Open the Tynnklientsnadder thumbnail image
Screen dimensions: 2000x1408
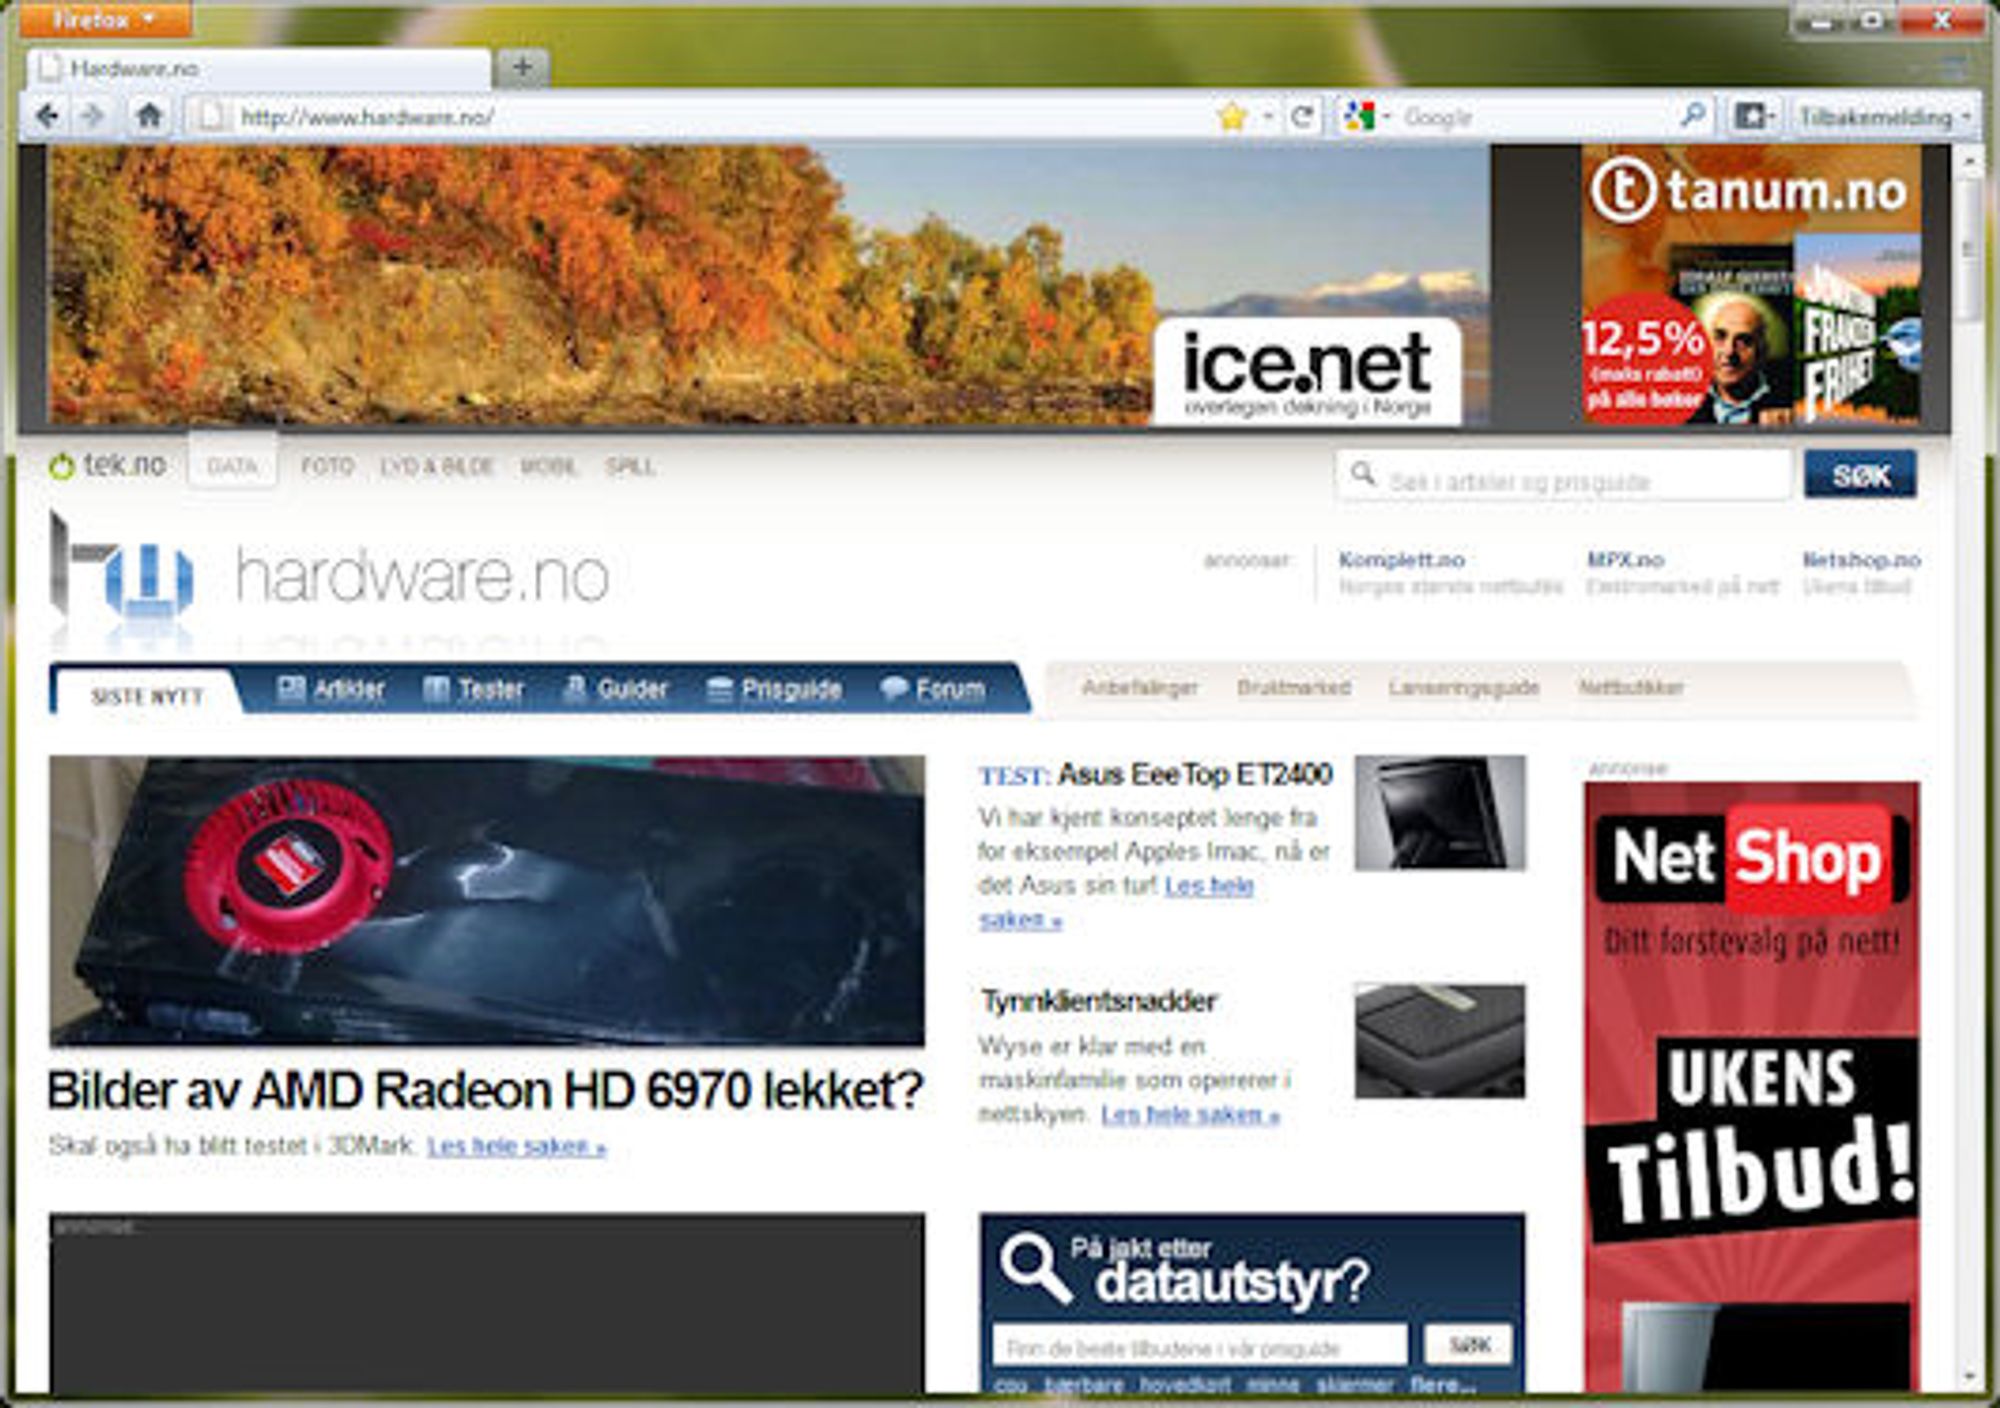coord(1440,1041)
